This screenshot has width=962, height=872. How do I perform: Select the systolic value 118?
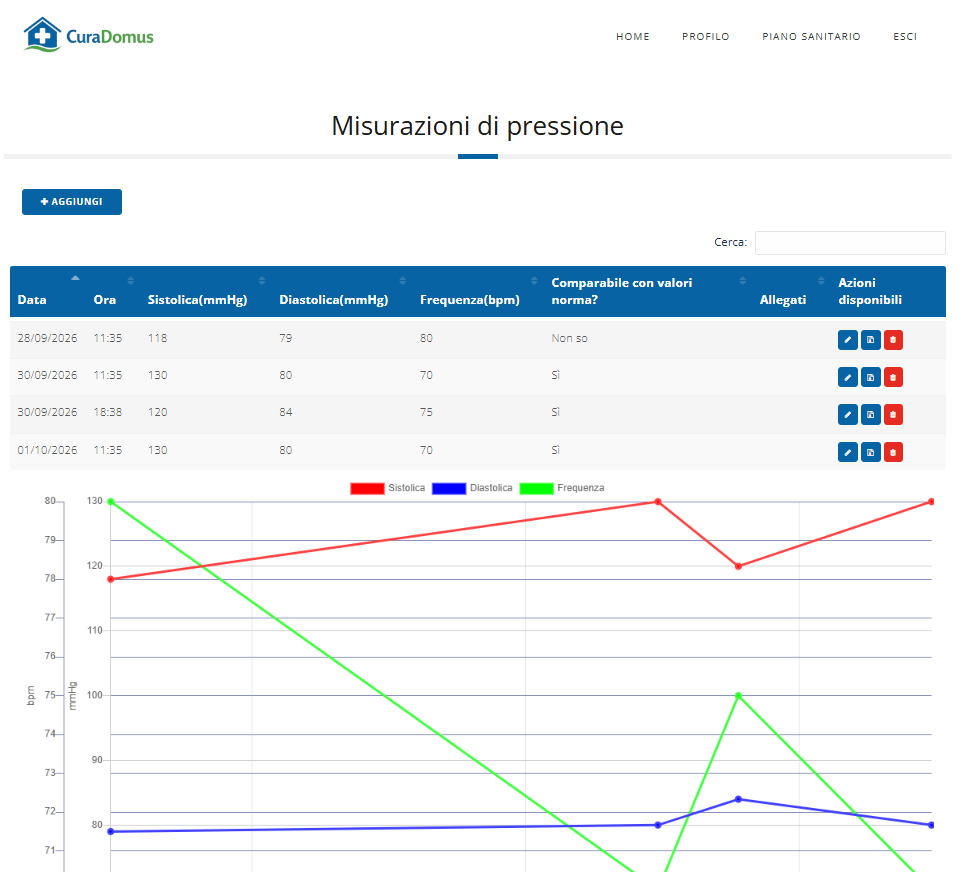coord(157,338)
